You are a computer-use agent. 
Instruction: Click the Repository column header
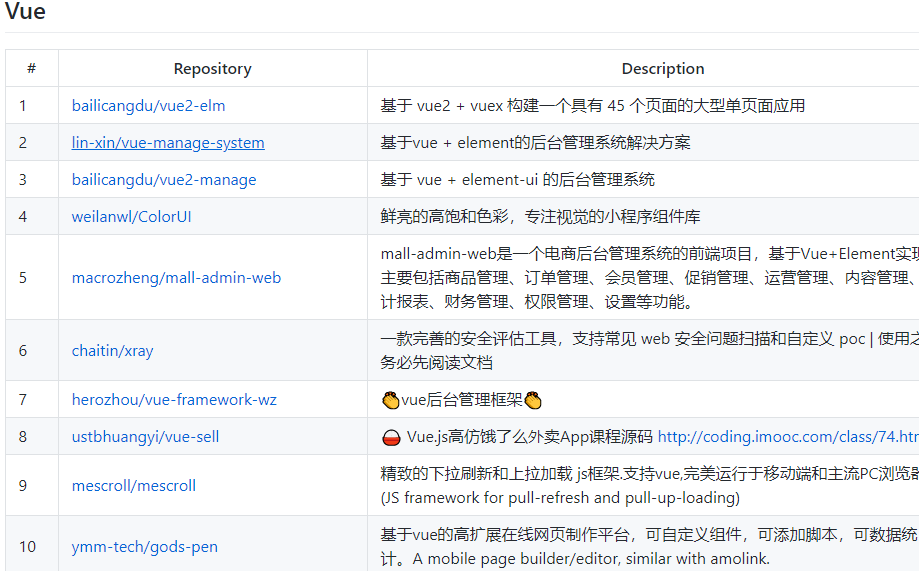click(x=213, y=69)
